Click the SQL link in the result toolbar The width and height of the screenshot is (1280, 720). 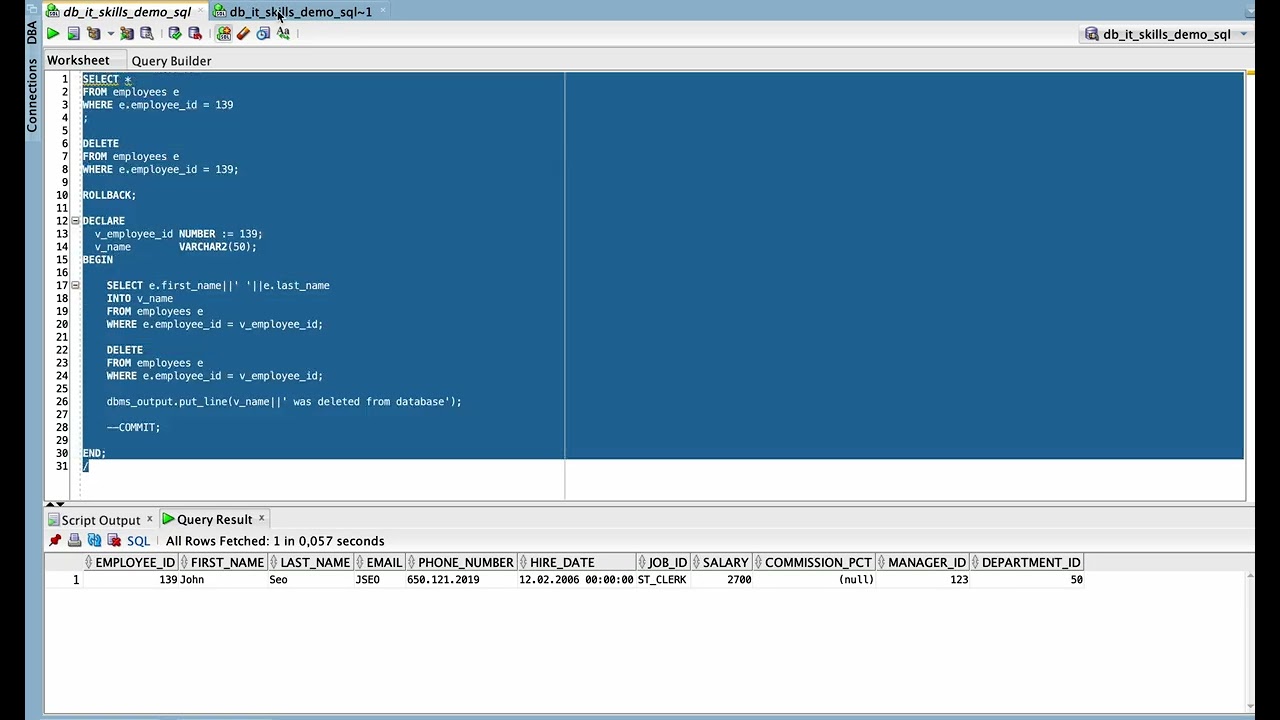click(138, 541)
